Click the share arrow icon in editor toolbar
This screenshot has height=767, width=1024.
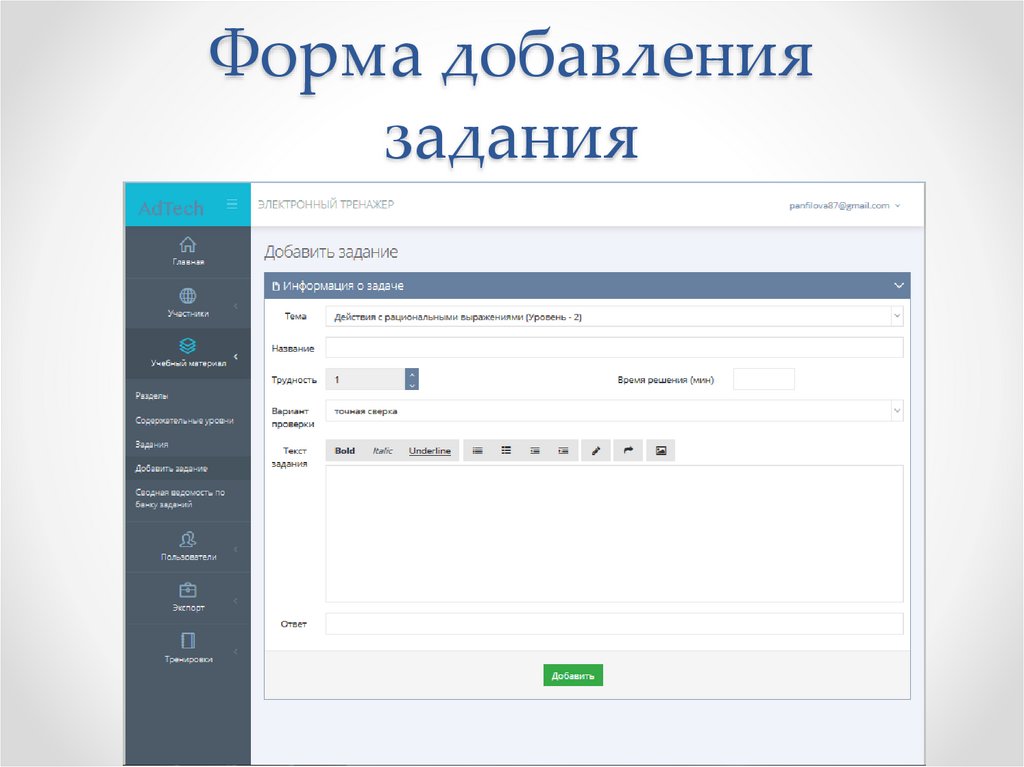[x=628, y=451]
